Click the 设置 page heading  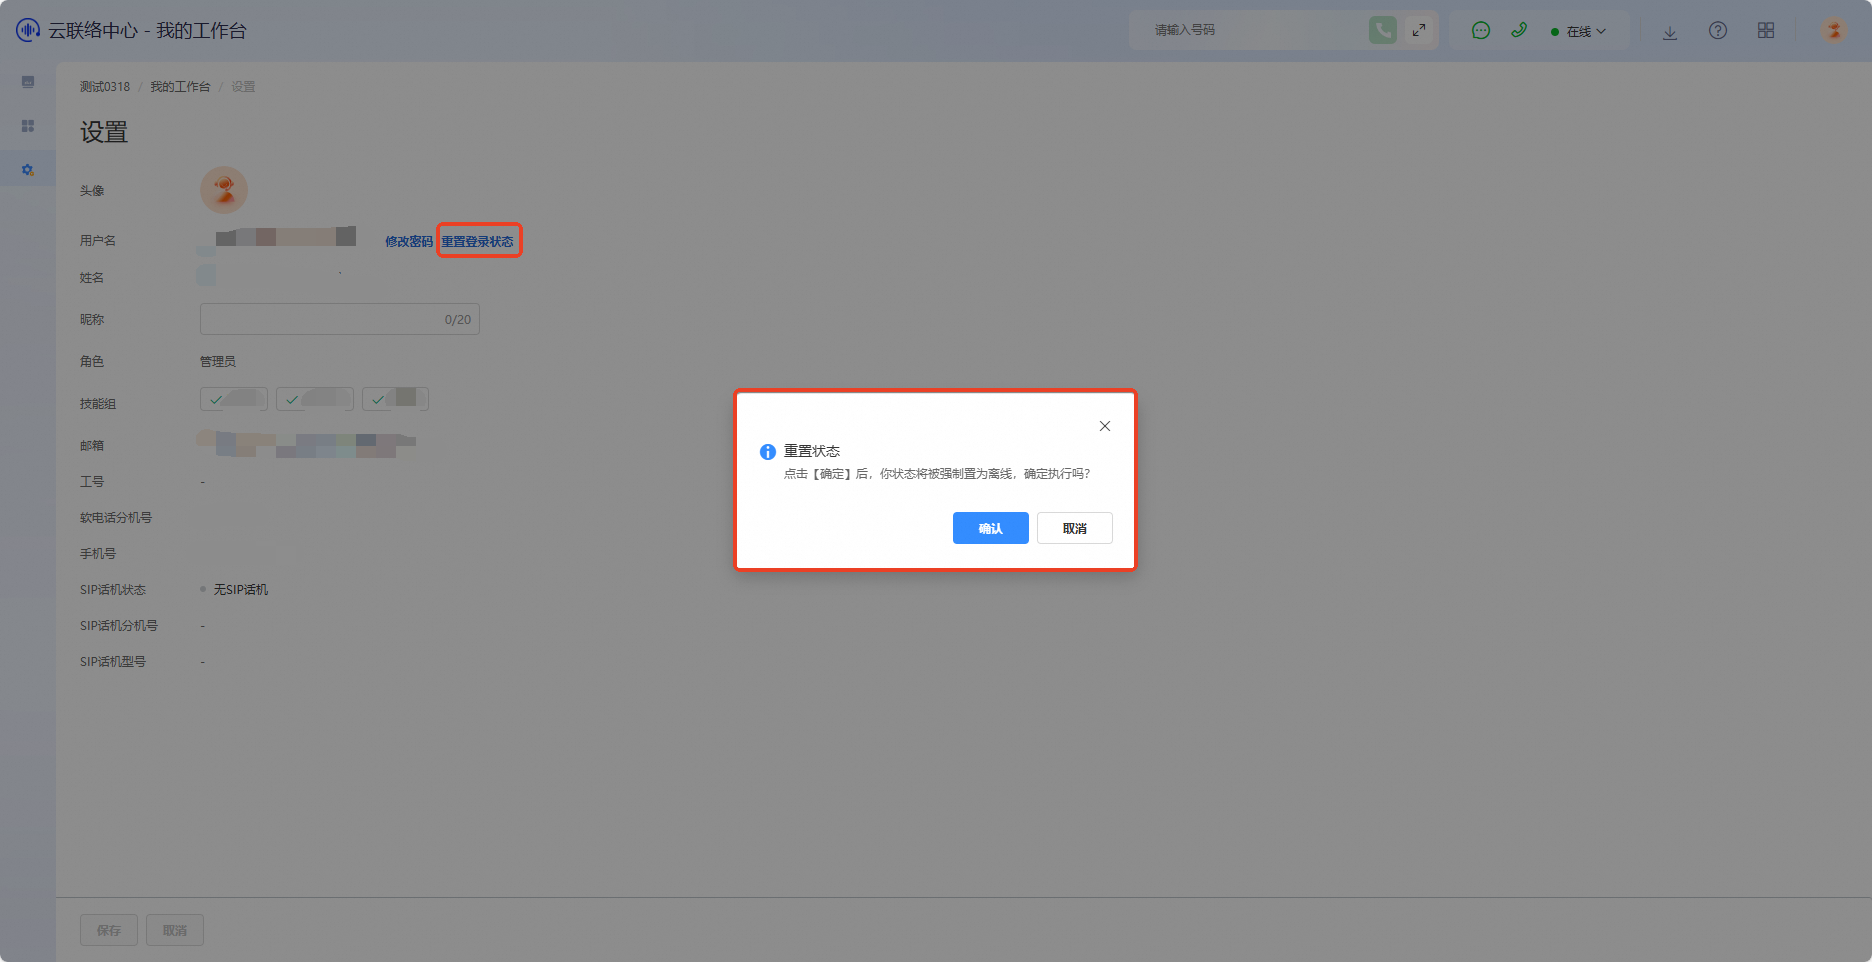104,132
